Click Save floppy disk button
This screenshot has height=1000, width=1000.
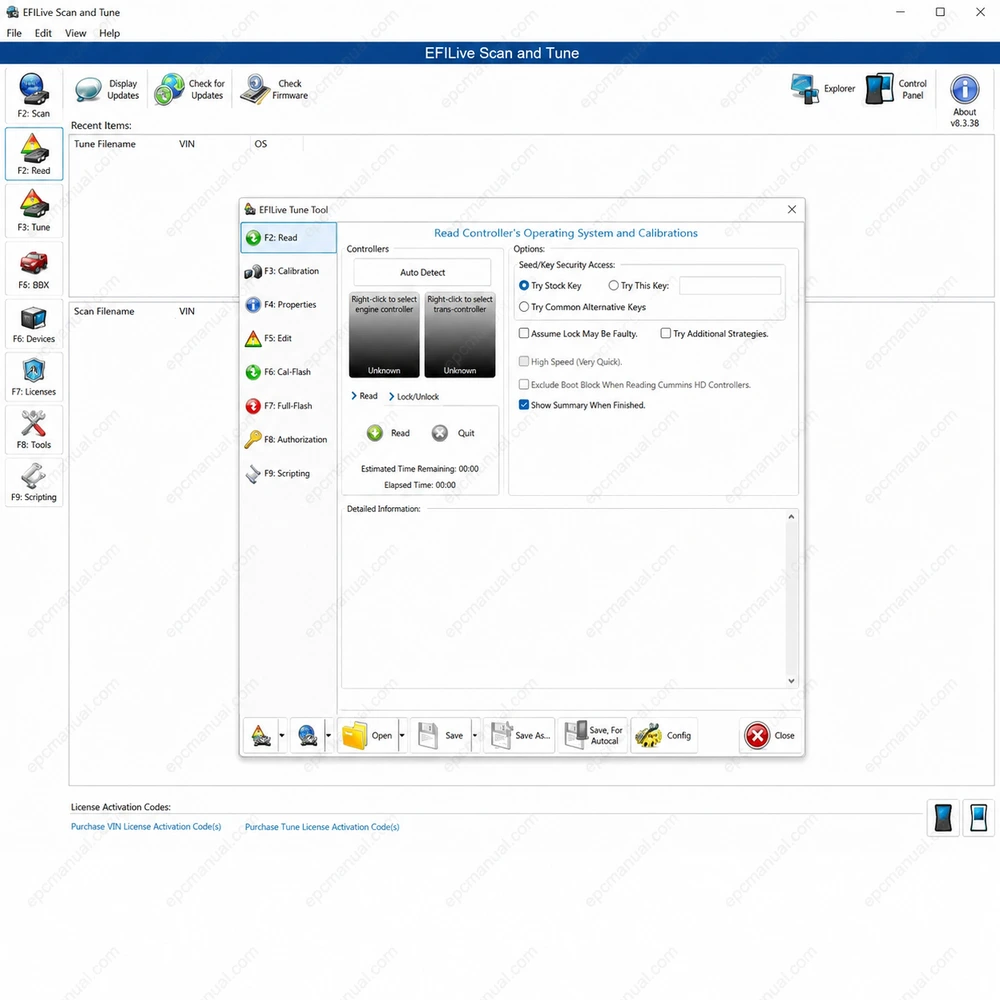coord(441,735)
